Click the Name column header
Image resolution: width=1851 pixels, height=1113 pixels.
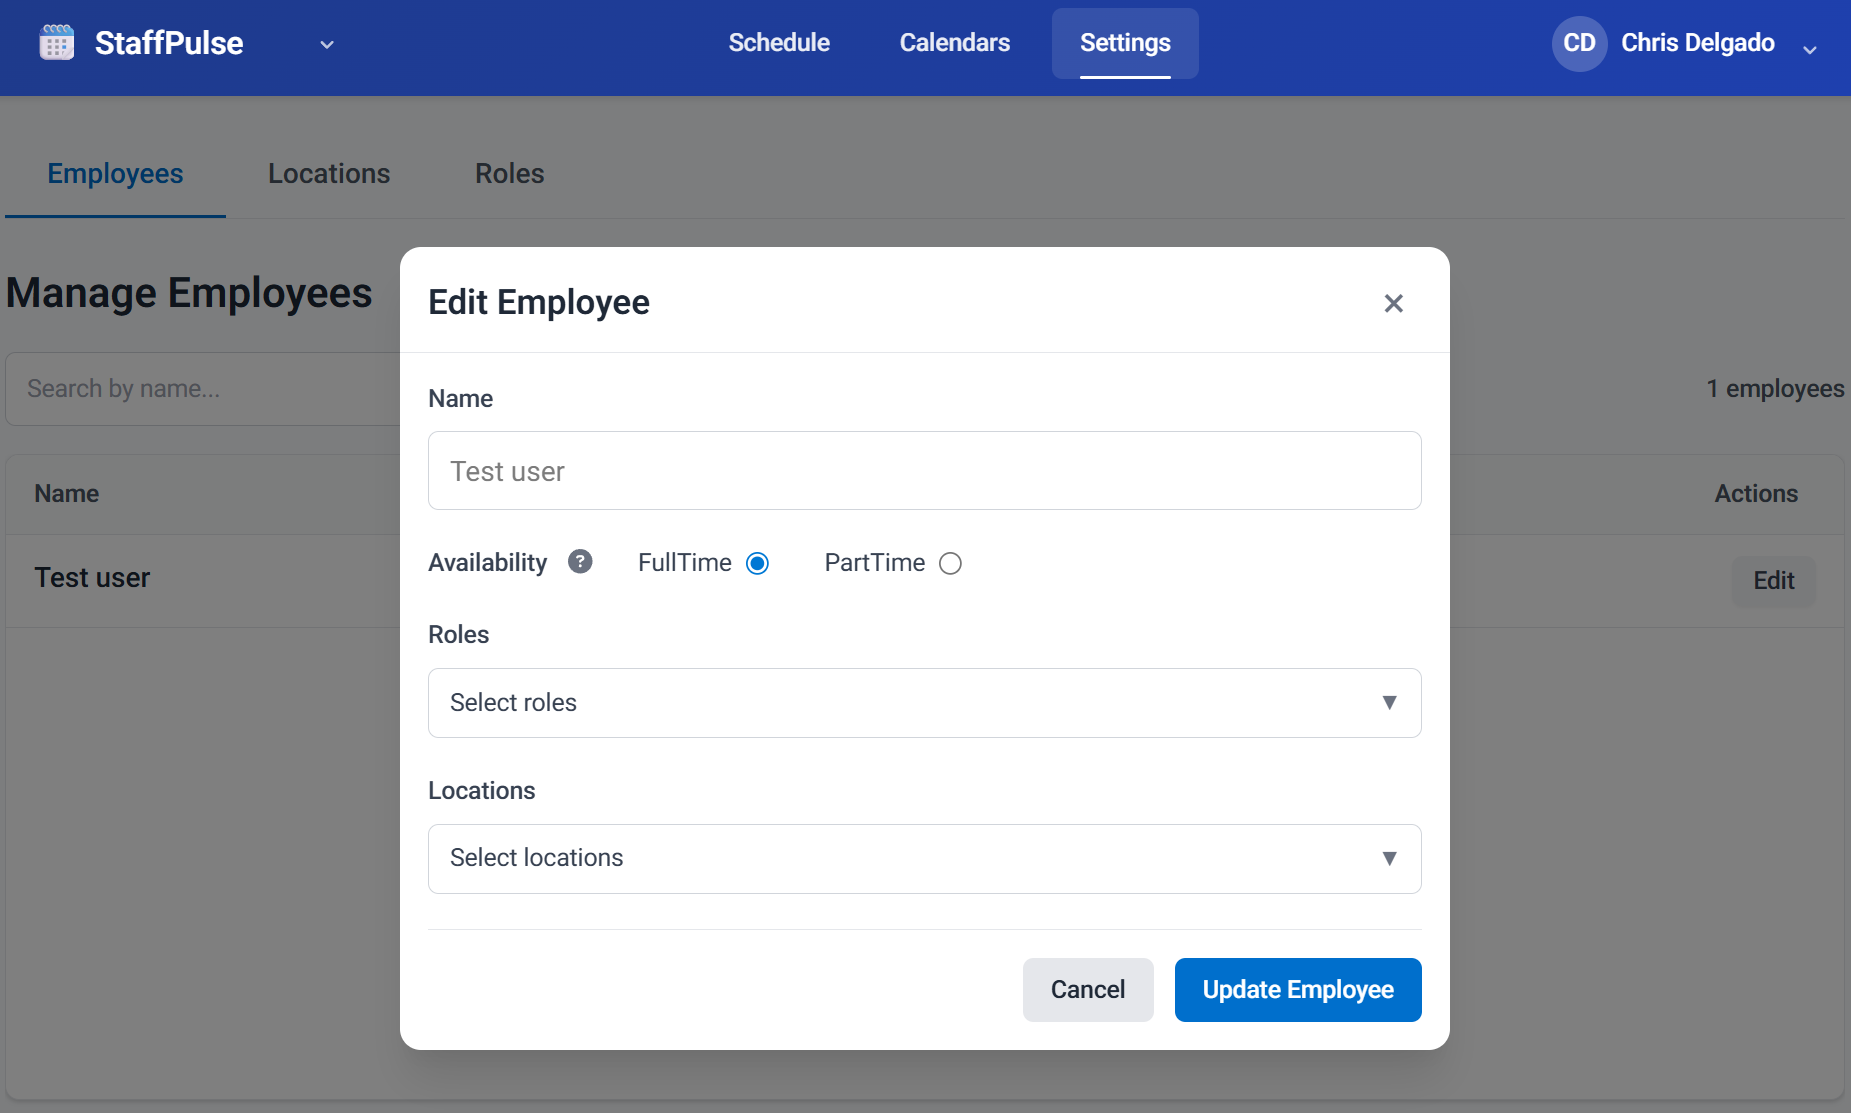(x=67, y=494)
